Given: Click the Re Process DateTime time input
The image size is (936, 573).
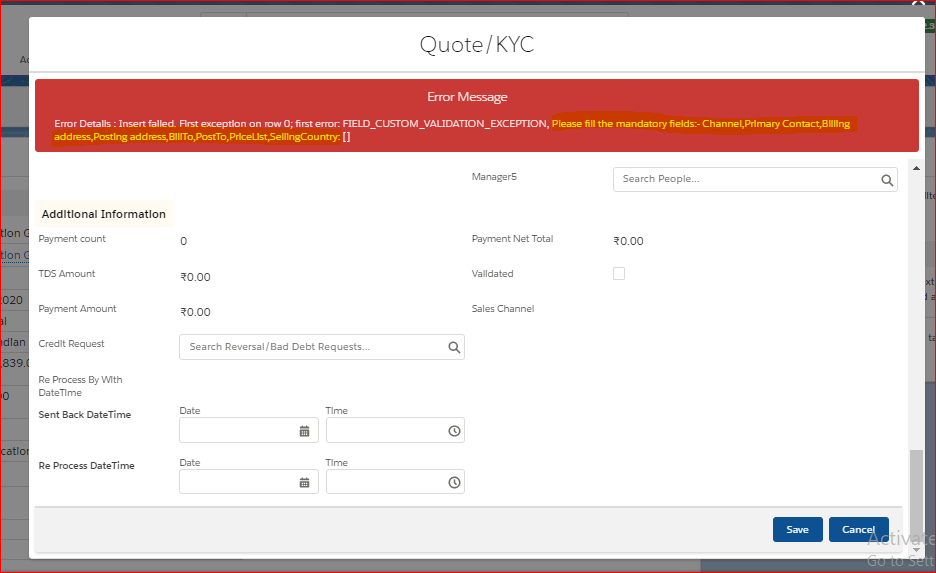Looking at the screenshot, I should point(395,482).
